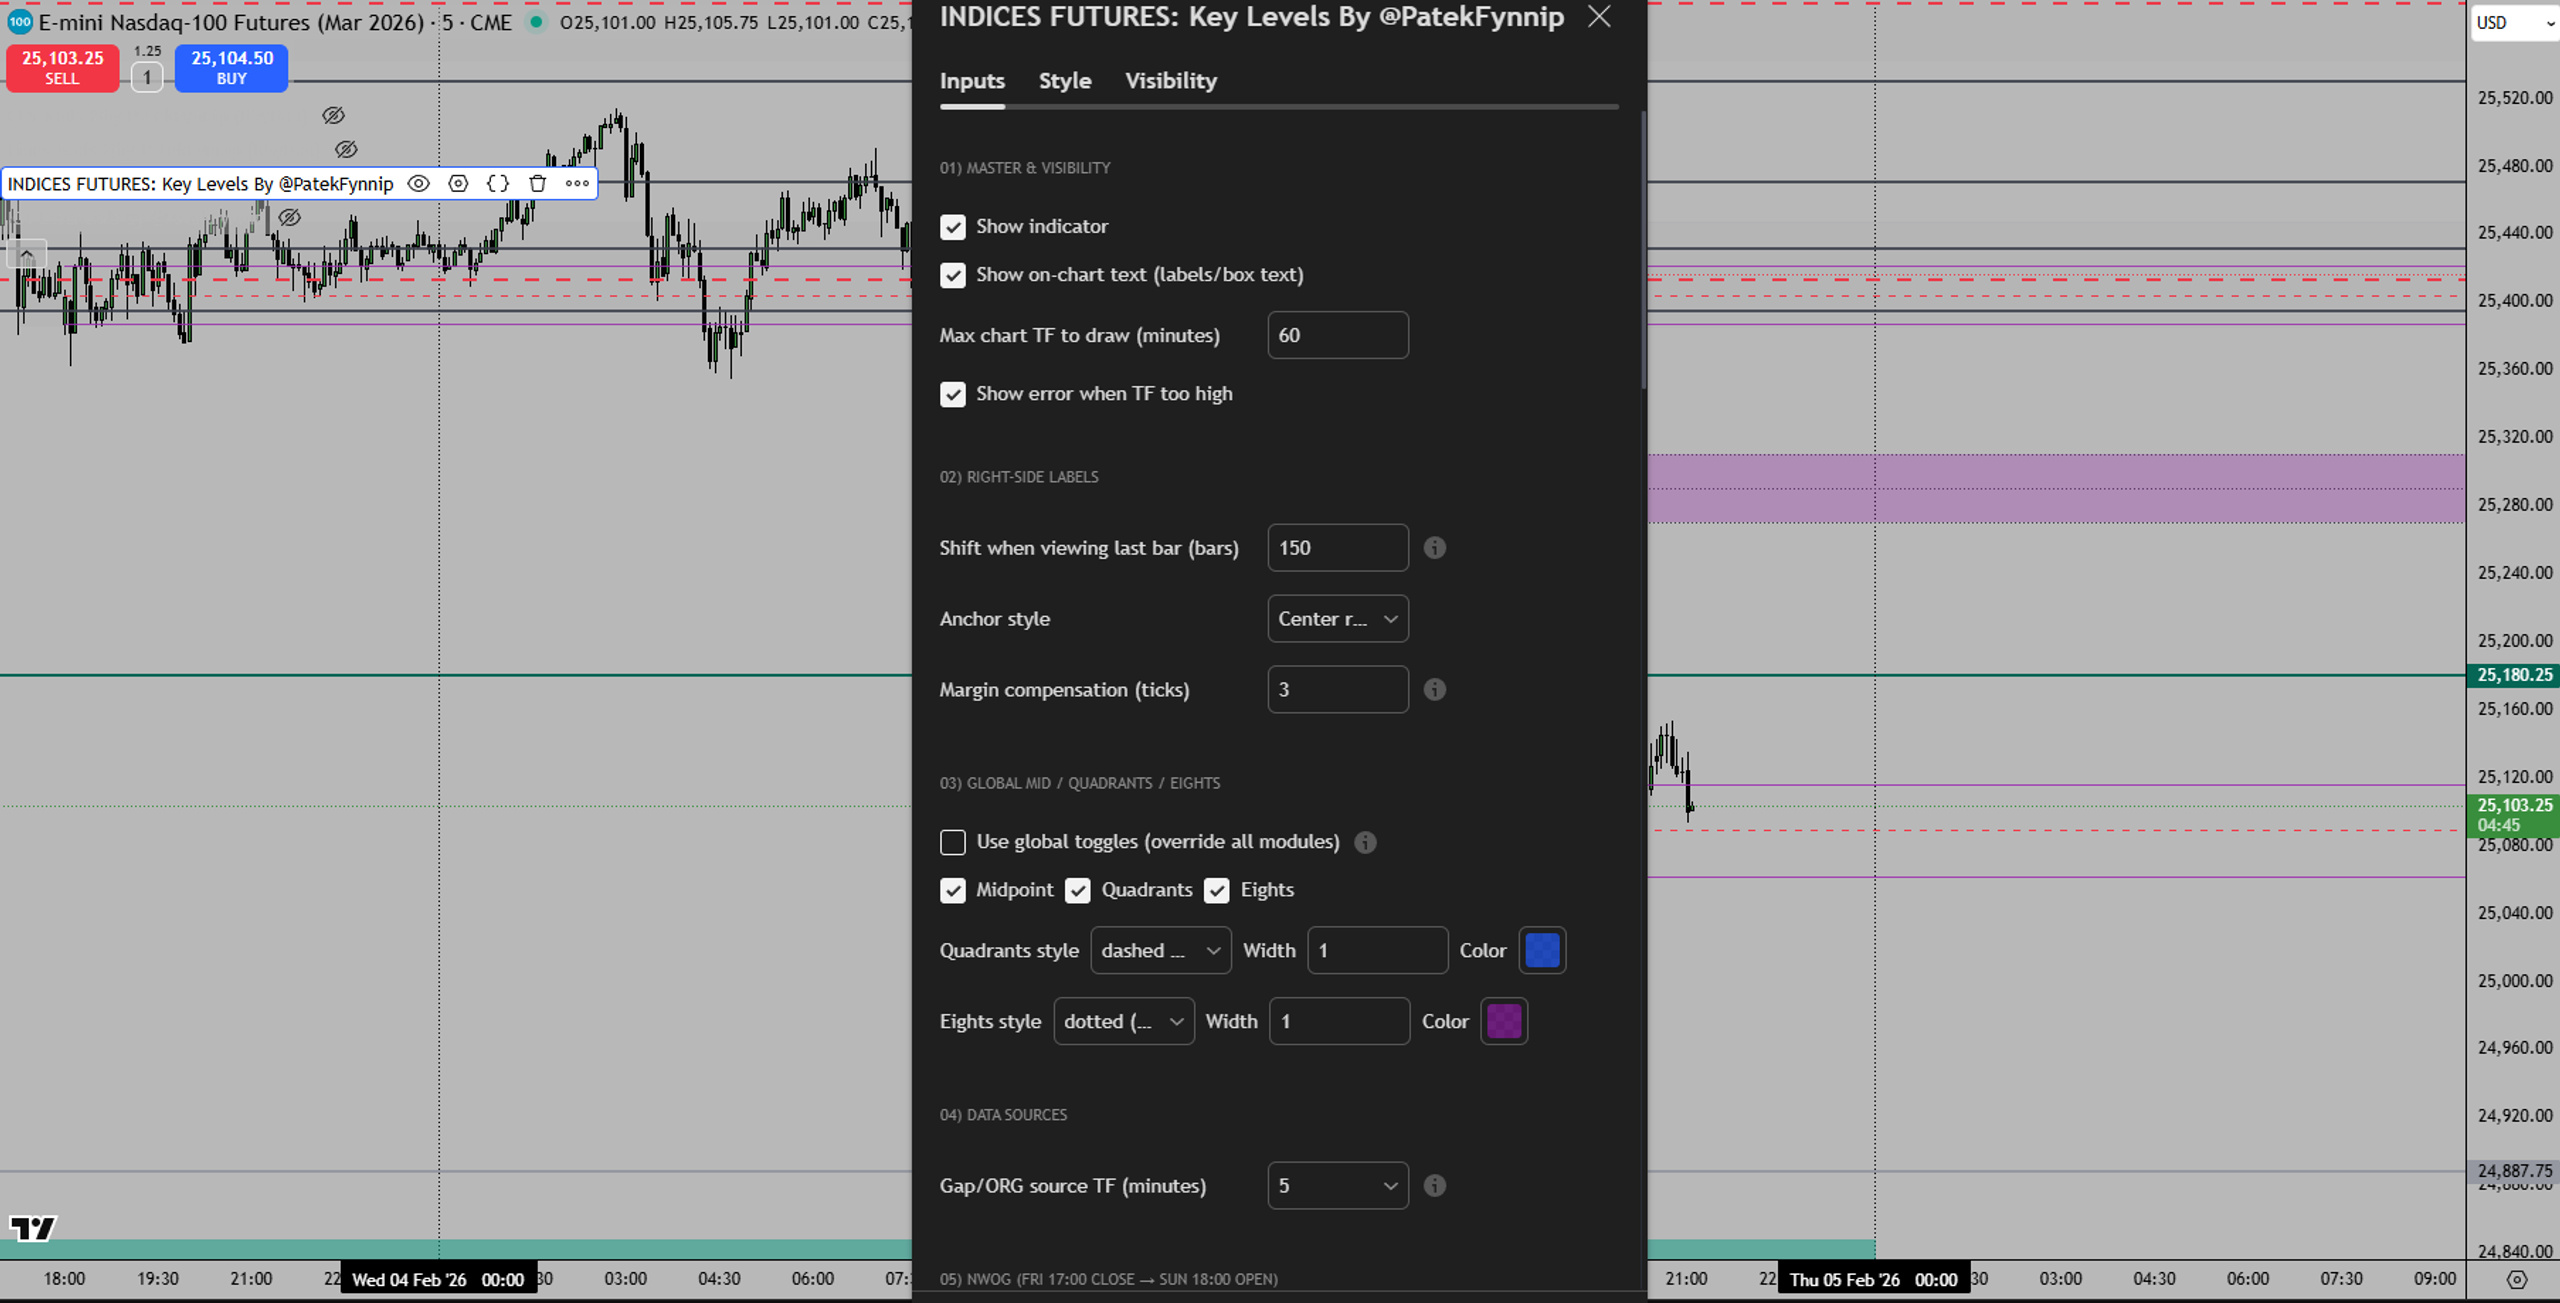2560x1303 pixels.
Task: Show info for Gap/ORG source TF
Action: coord(1434,1186)
